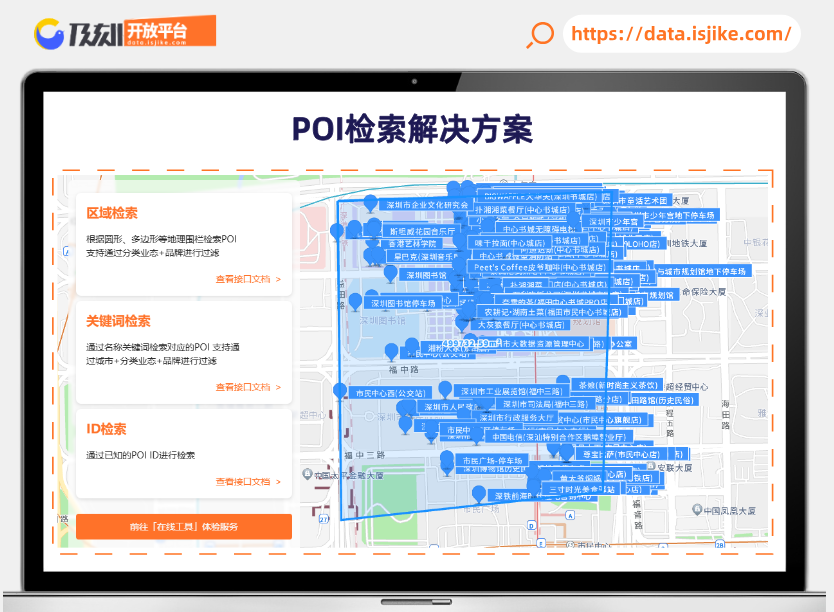Image resolution: width=834 pixels, height=612 pixels.
Task: Open 查看接口文档 under 关键词检索
Action: (240, 386)
